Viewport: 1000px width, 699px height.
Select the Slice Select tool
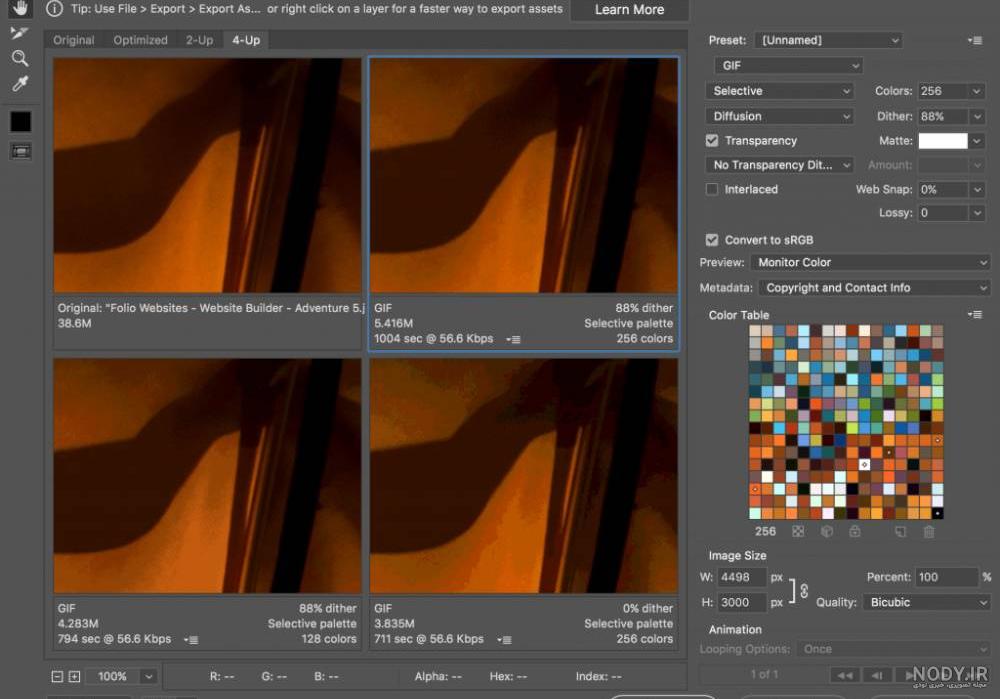pos(20,33)
